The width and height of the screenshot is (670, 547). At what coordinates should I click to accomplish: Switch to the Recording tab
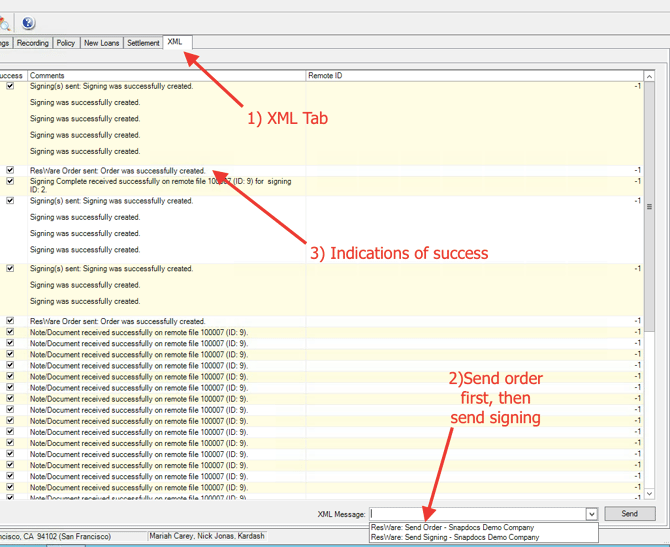[32, 43]
